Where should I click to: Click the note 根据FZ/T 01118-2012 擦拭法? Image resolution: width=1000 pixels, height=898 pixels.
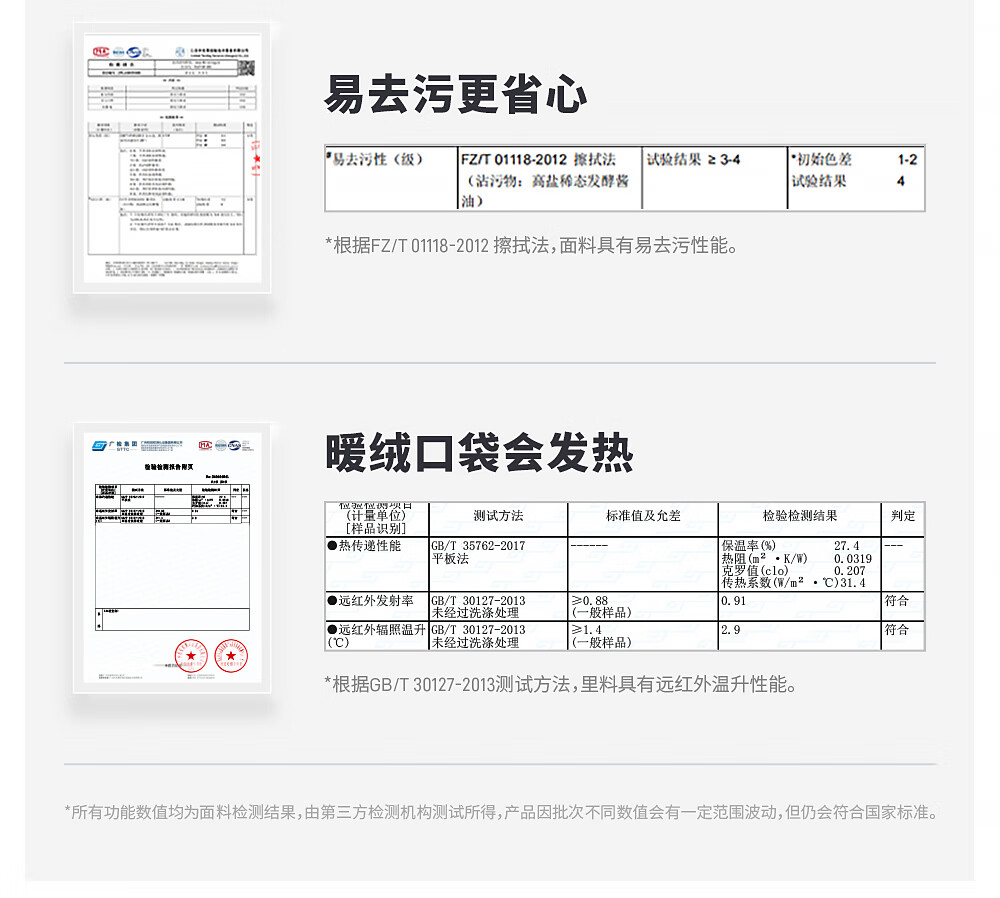pos(531,245)
